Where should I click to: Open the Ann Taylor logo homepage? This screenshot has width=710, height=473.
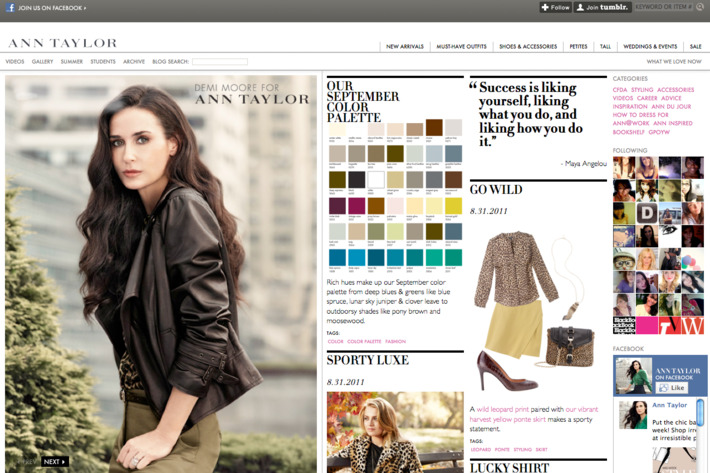pyautogui.click(x=62, y=43)
